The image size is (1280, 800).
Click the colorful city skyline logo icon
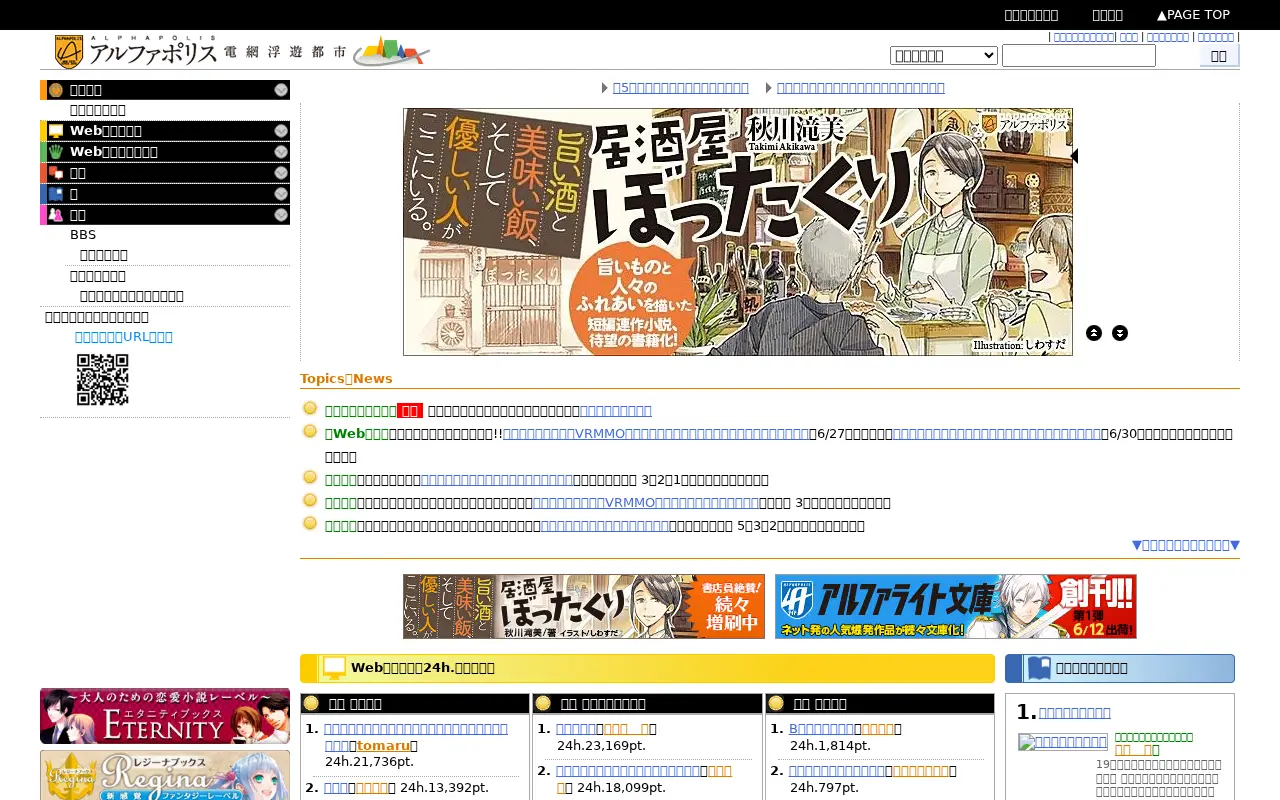391,51
